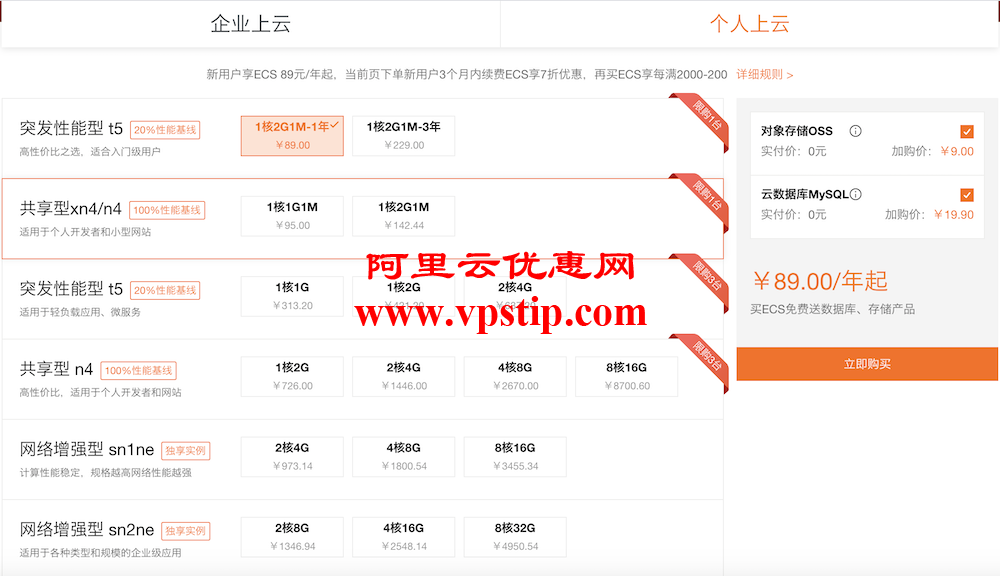Click the 20%性能基线 tag beside first 突发性能型 t5

point(165,130)
